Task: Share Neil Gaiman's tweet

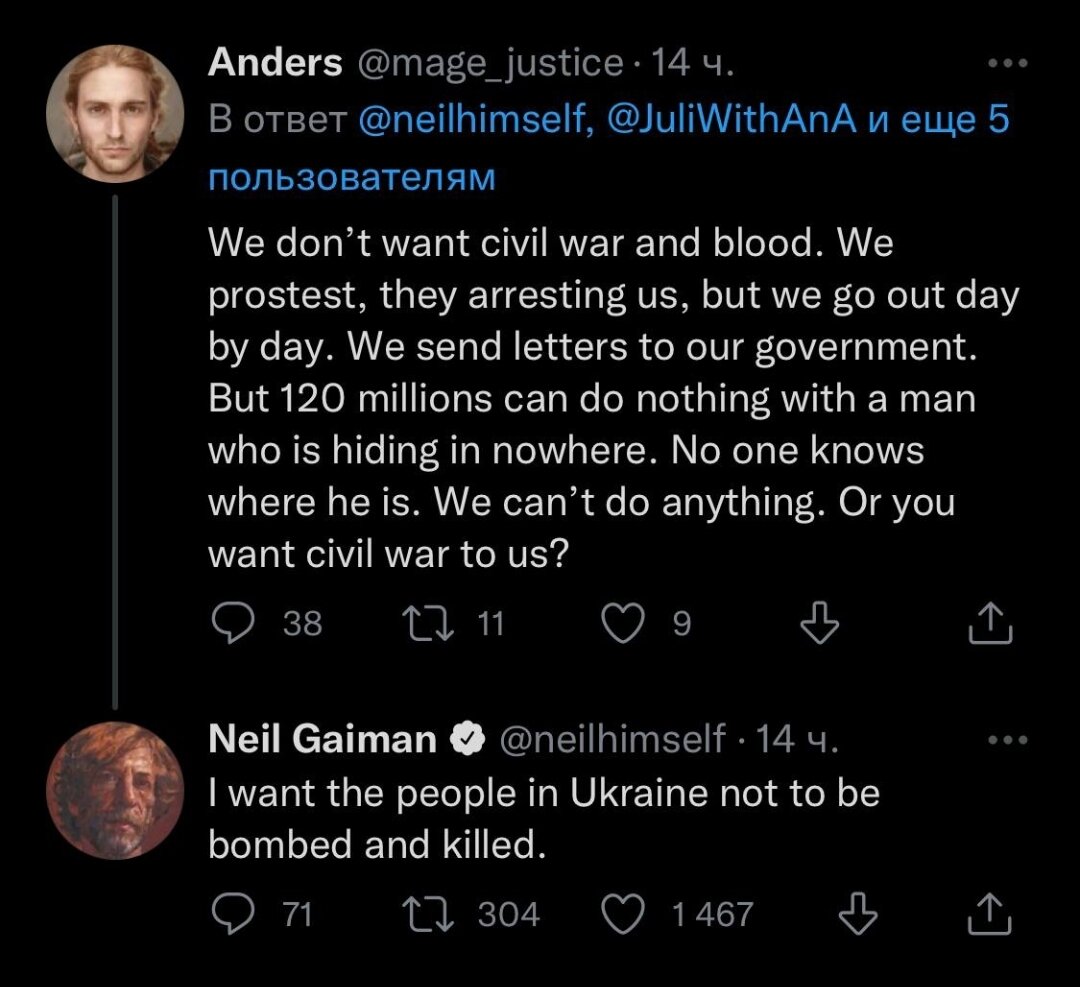Action: point(990,913)
